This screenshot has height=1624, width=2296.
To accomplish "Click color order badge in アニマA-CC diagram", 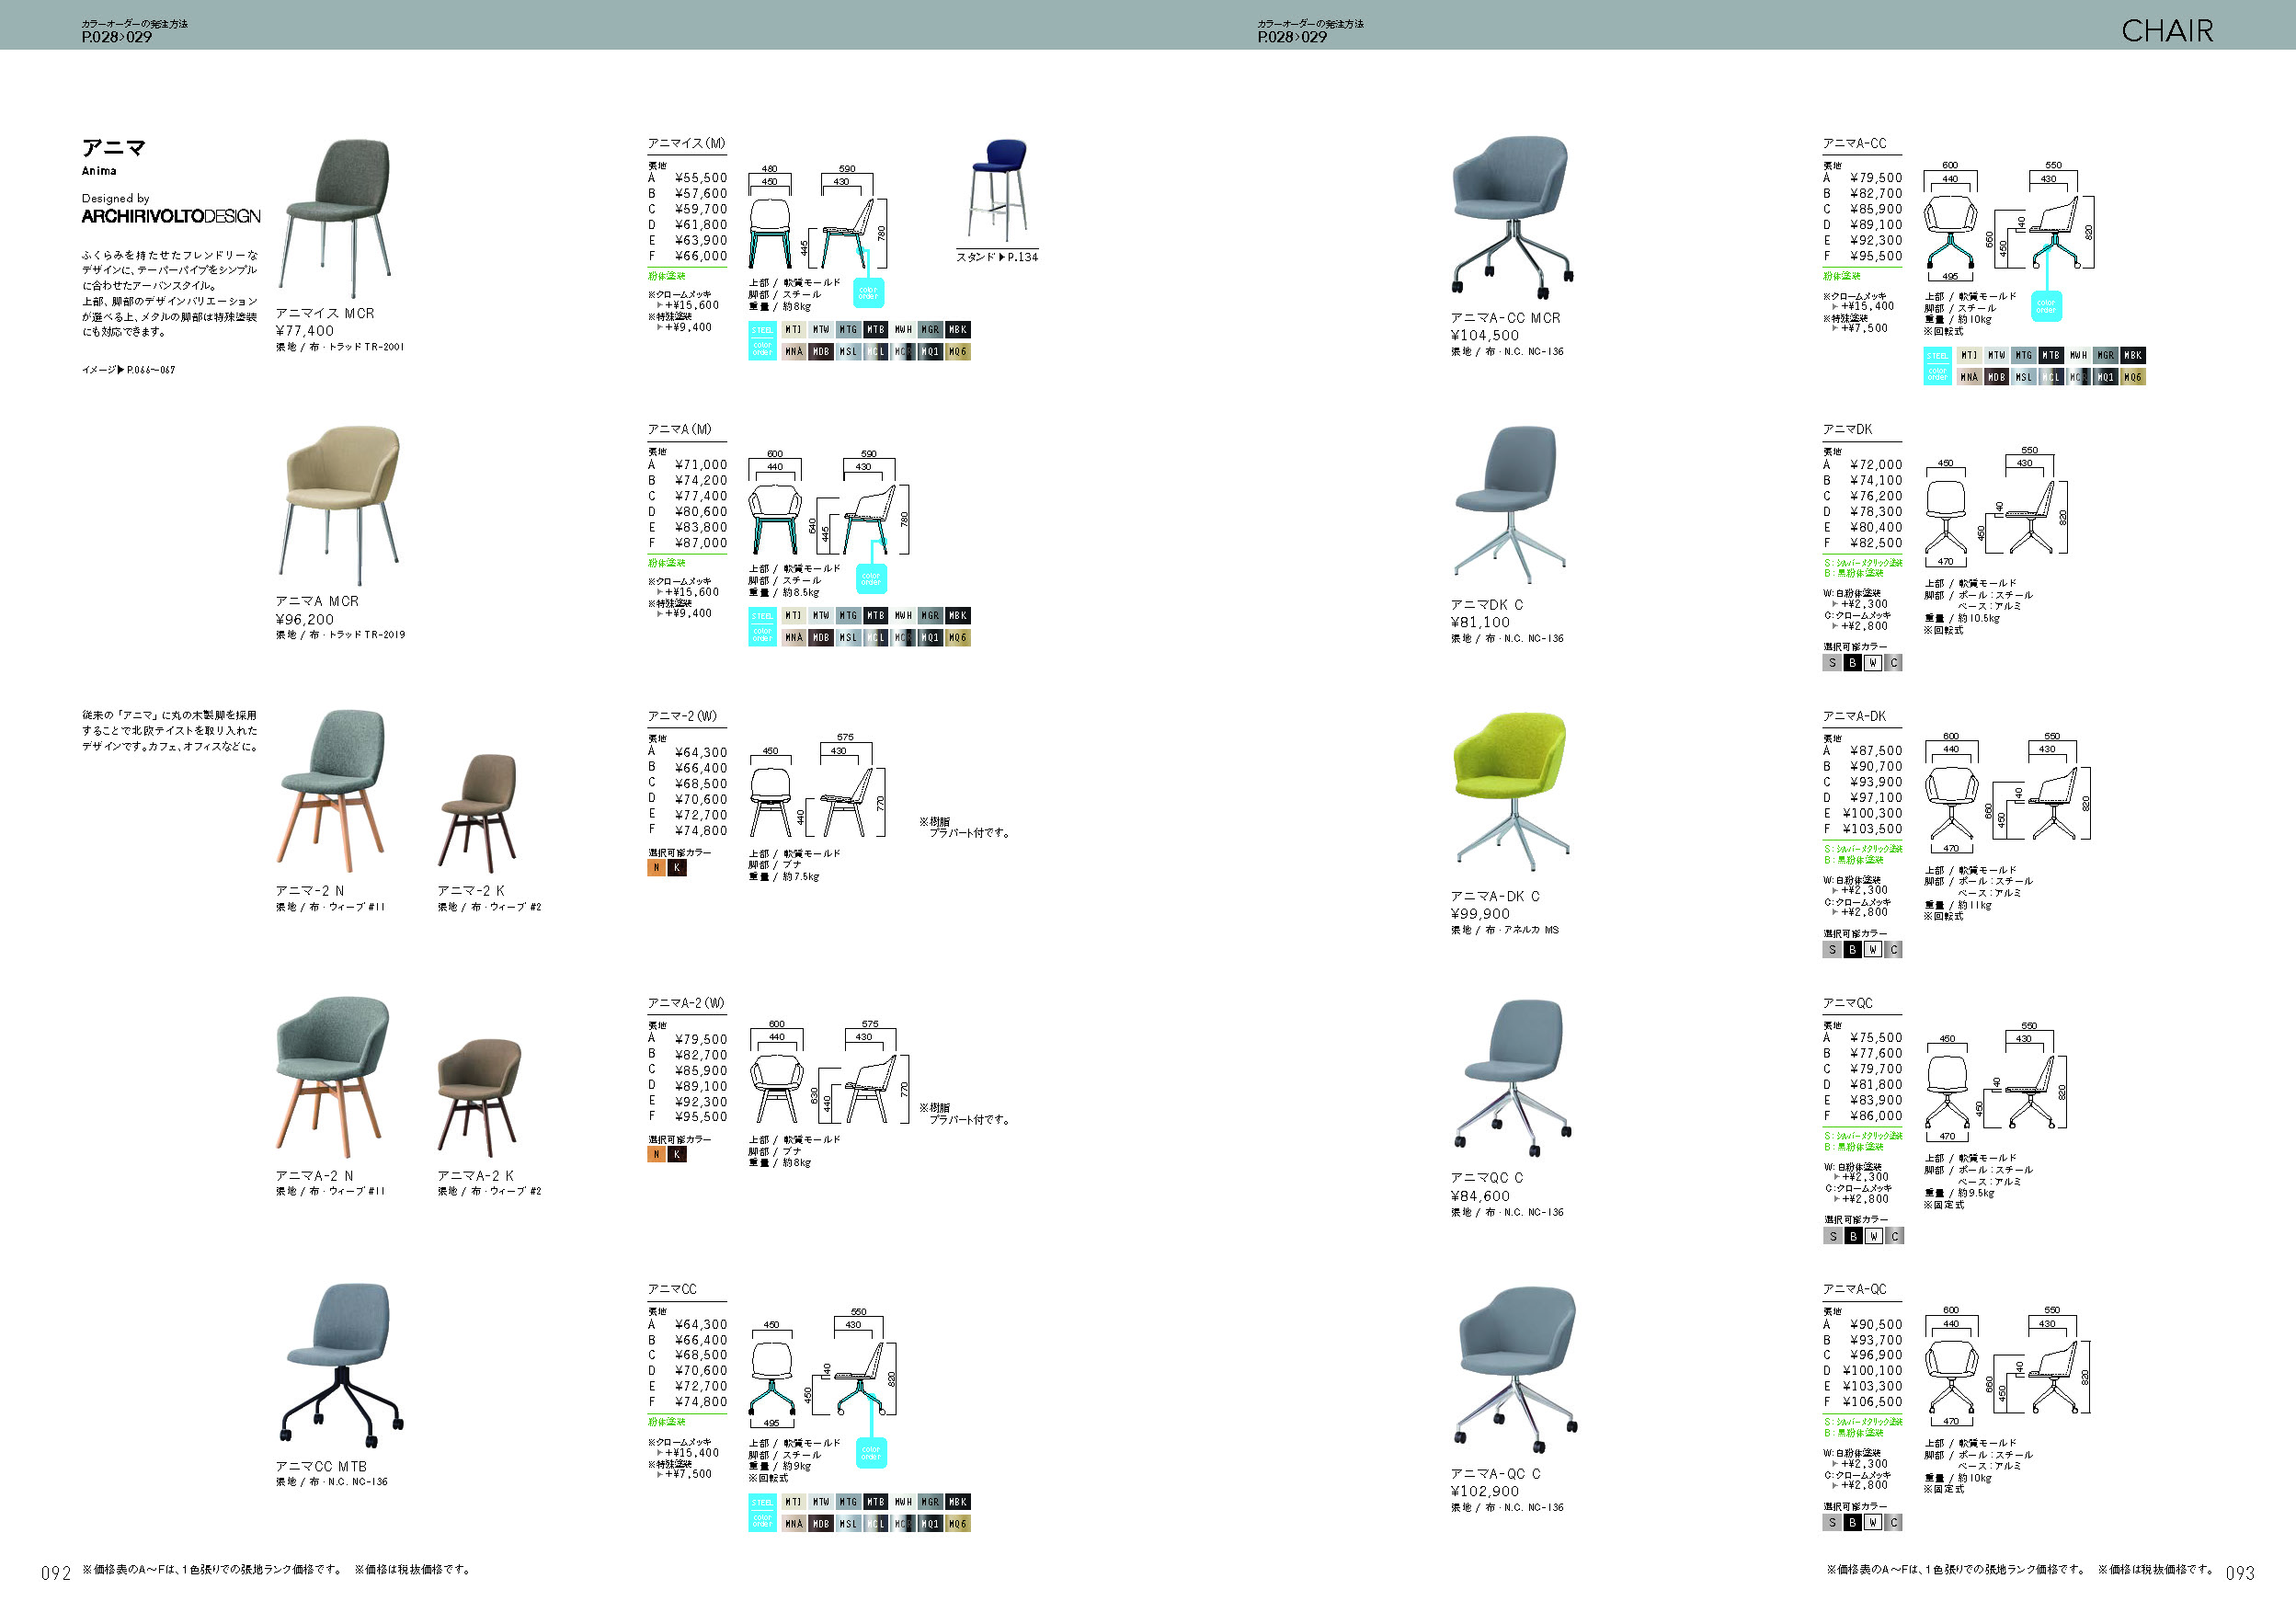I will coord(2046,306).
